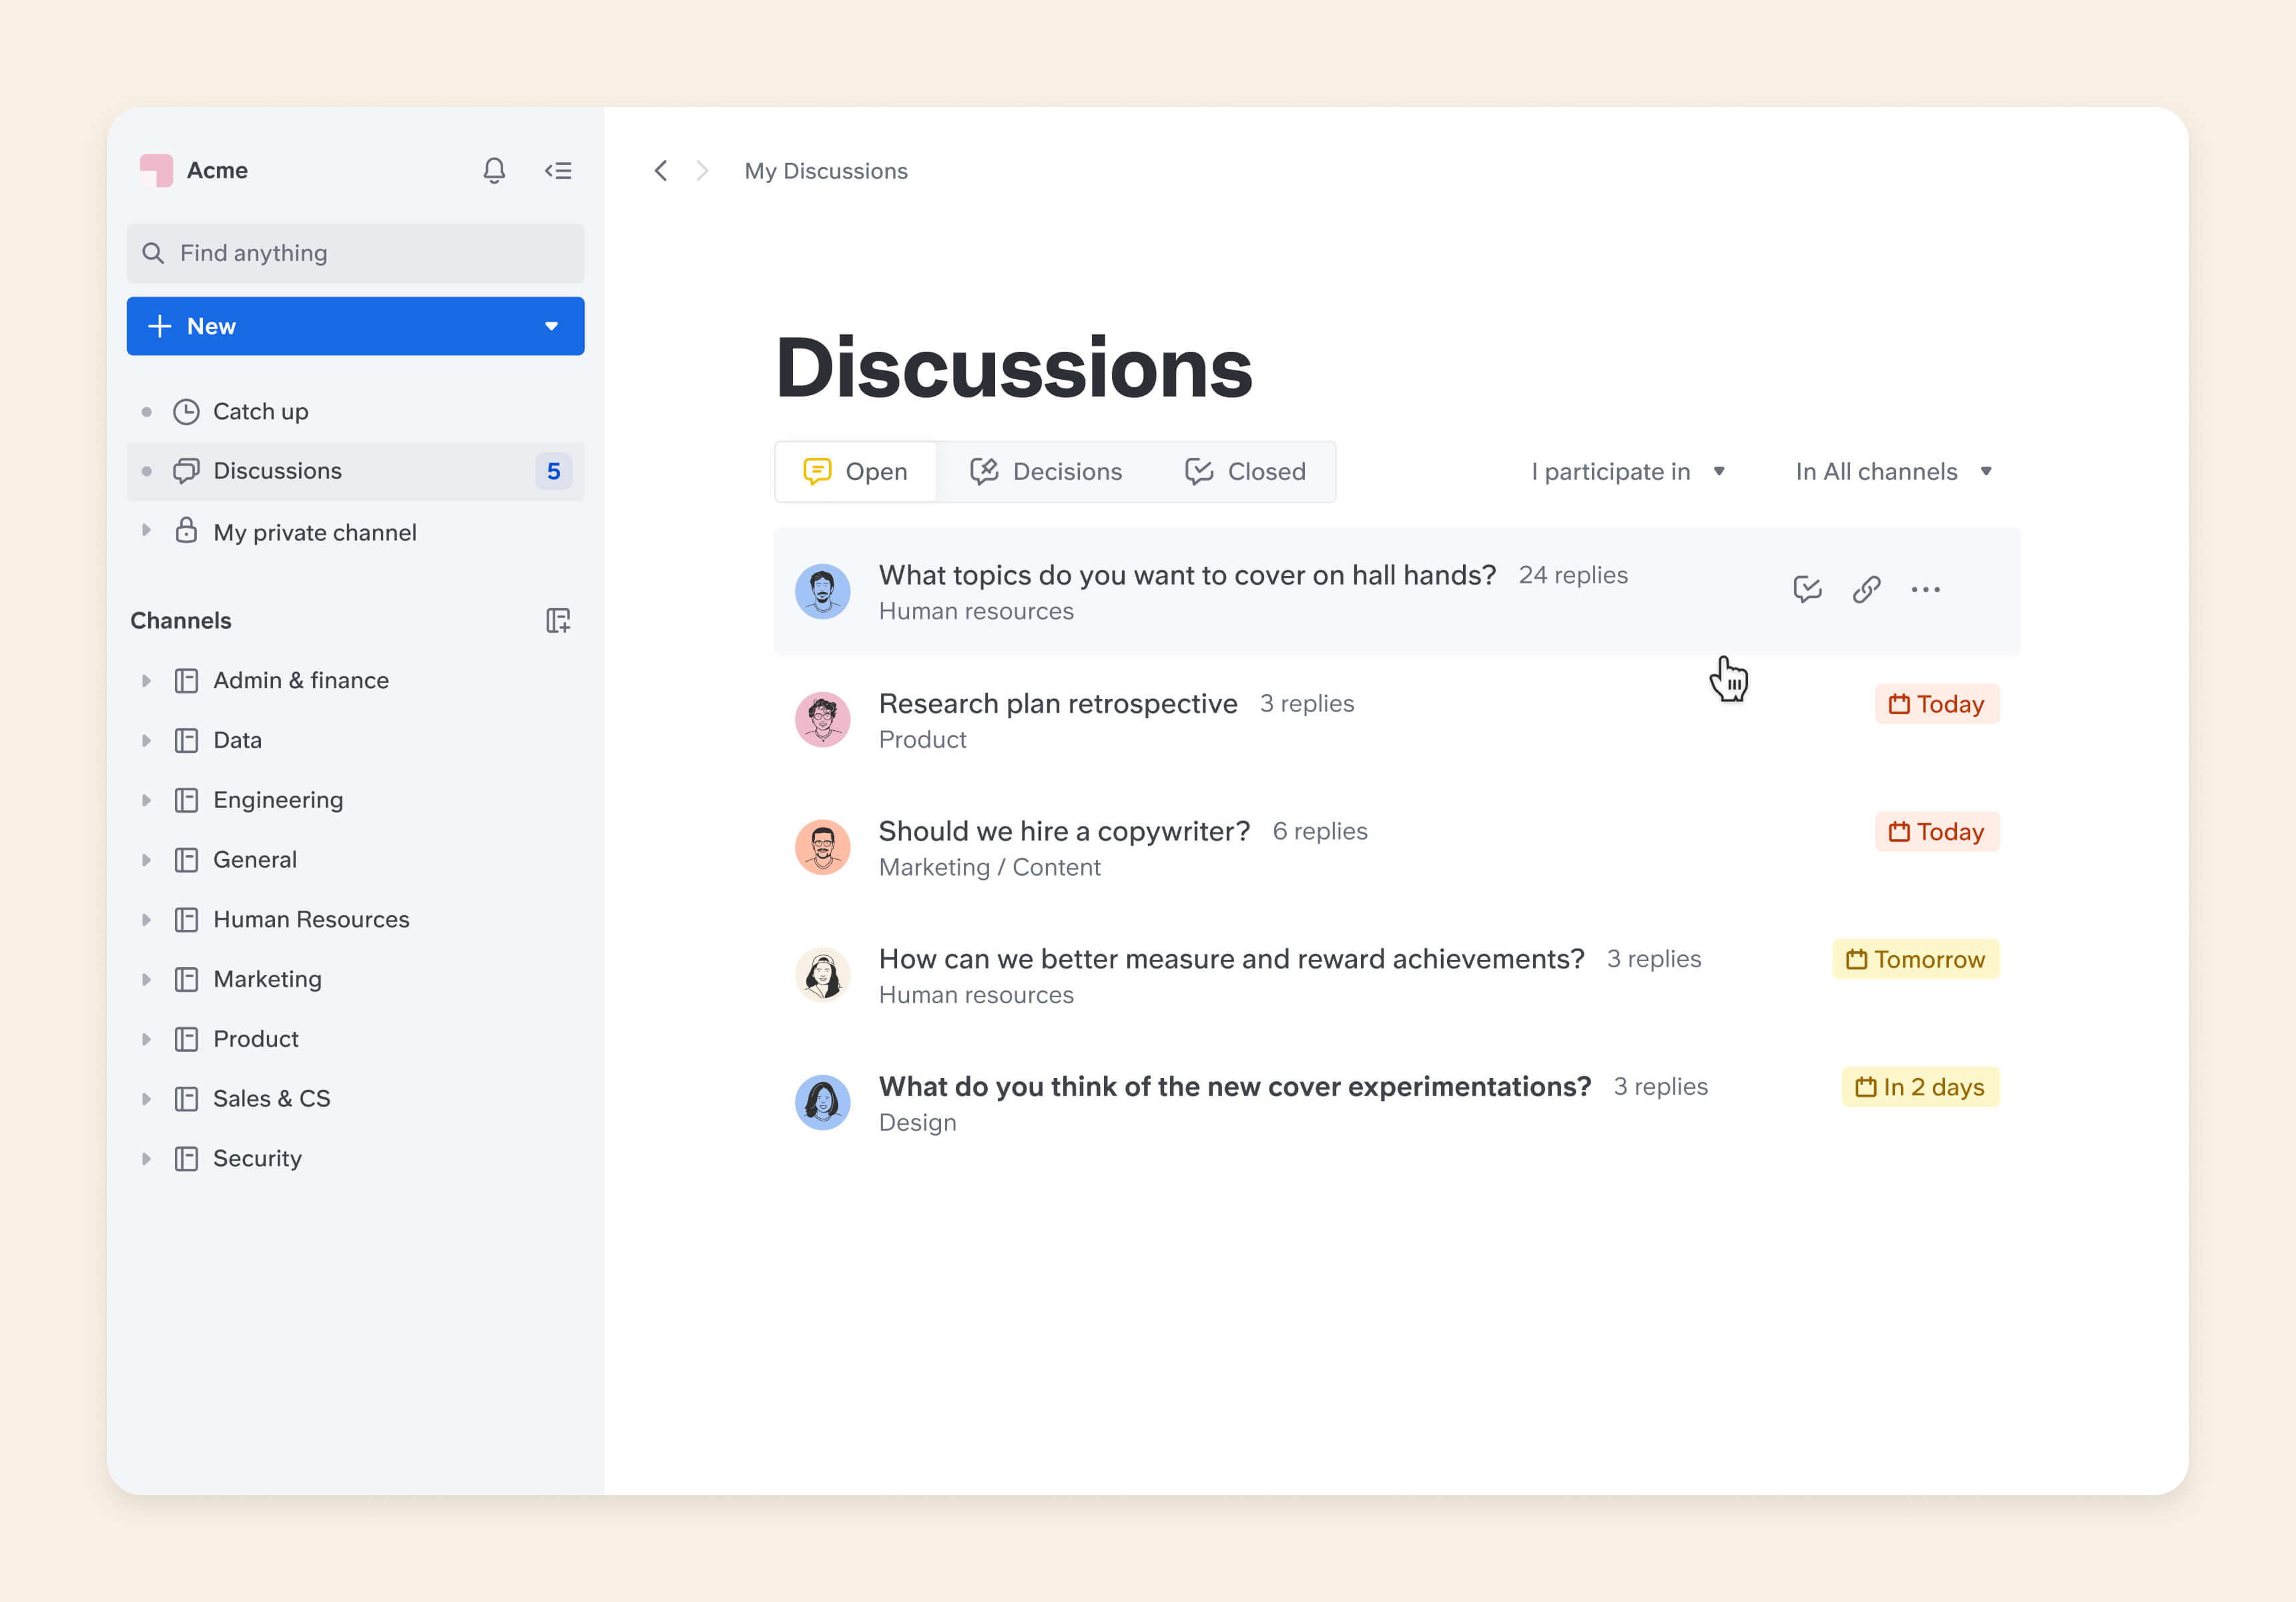Image resolution: width=2296 pixels, height=1602 pixels.
Task: Collapse the sidebar with the hide-menu icon
Action: 558,171
